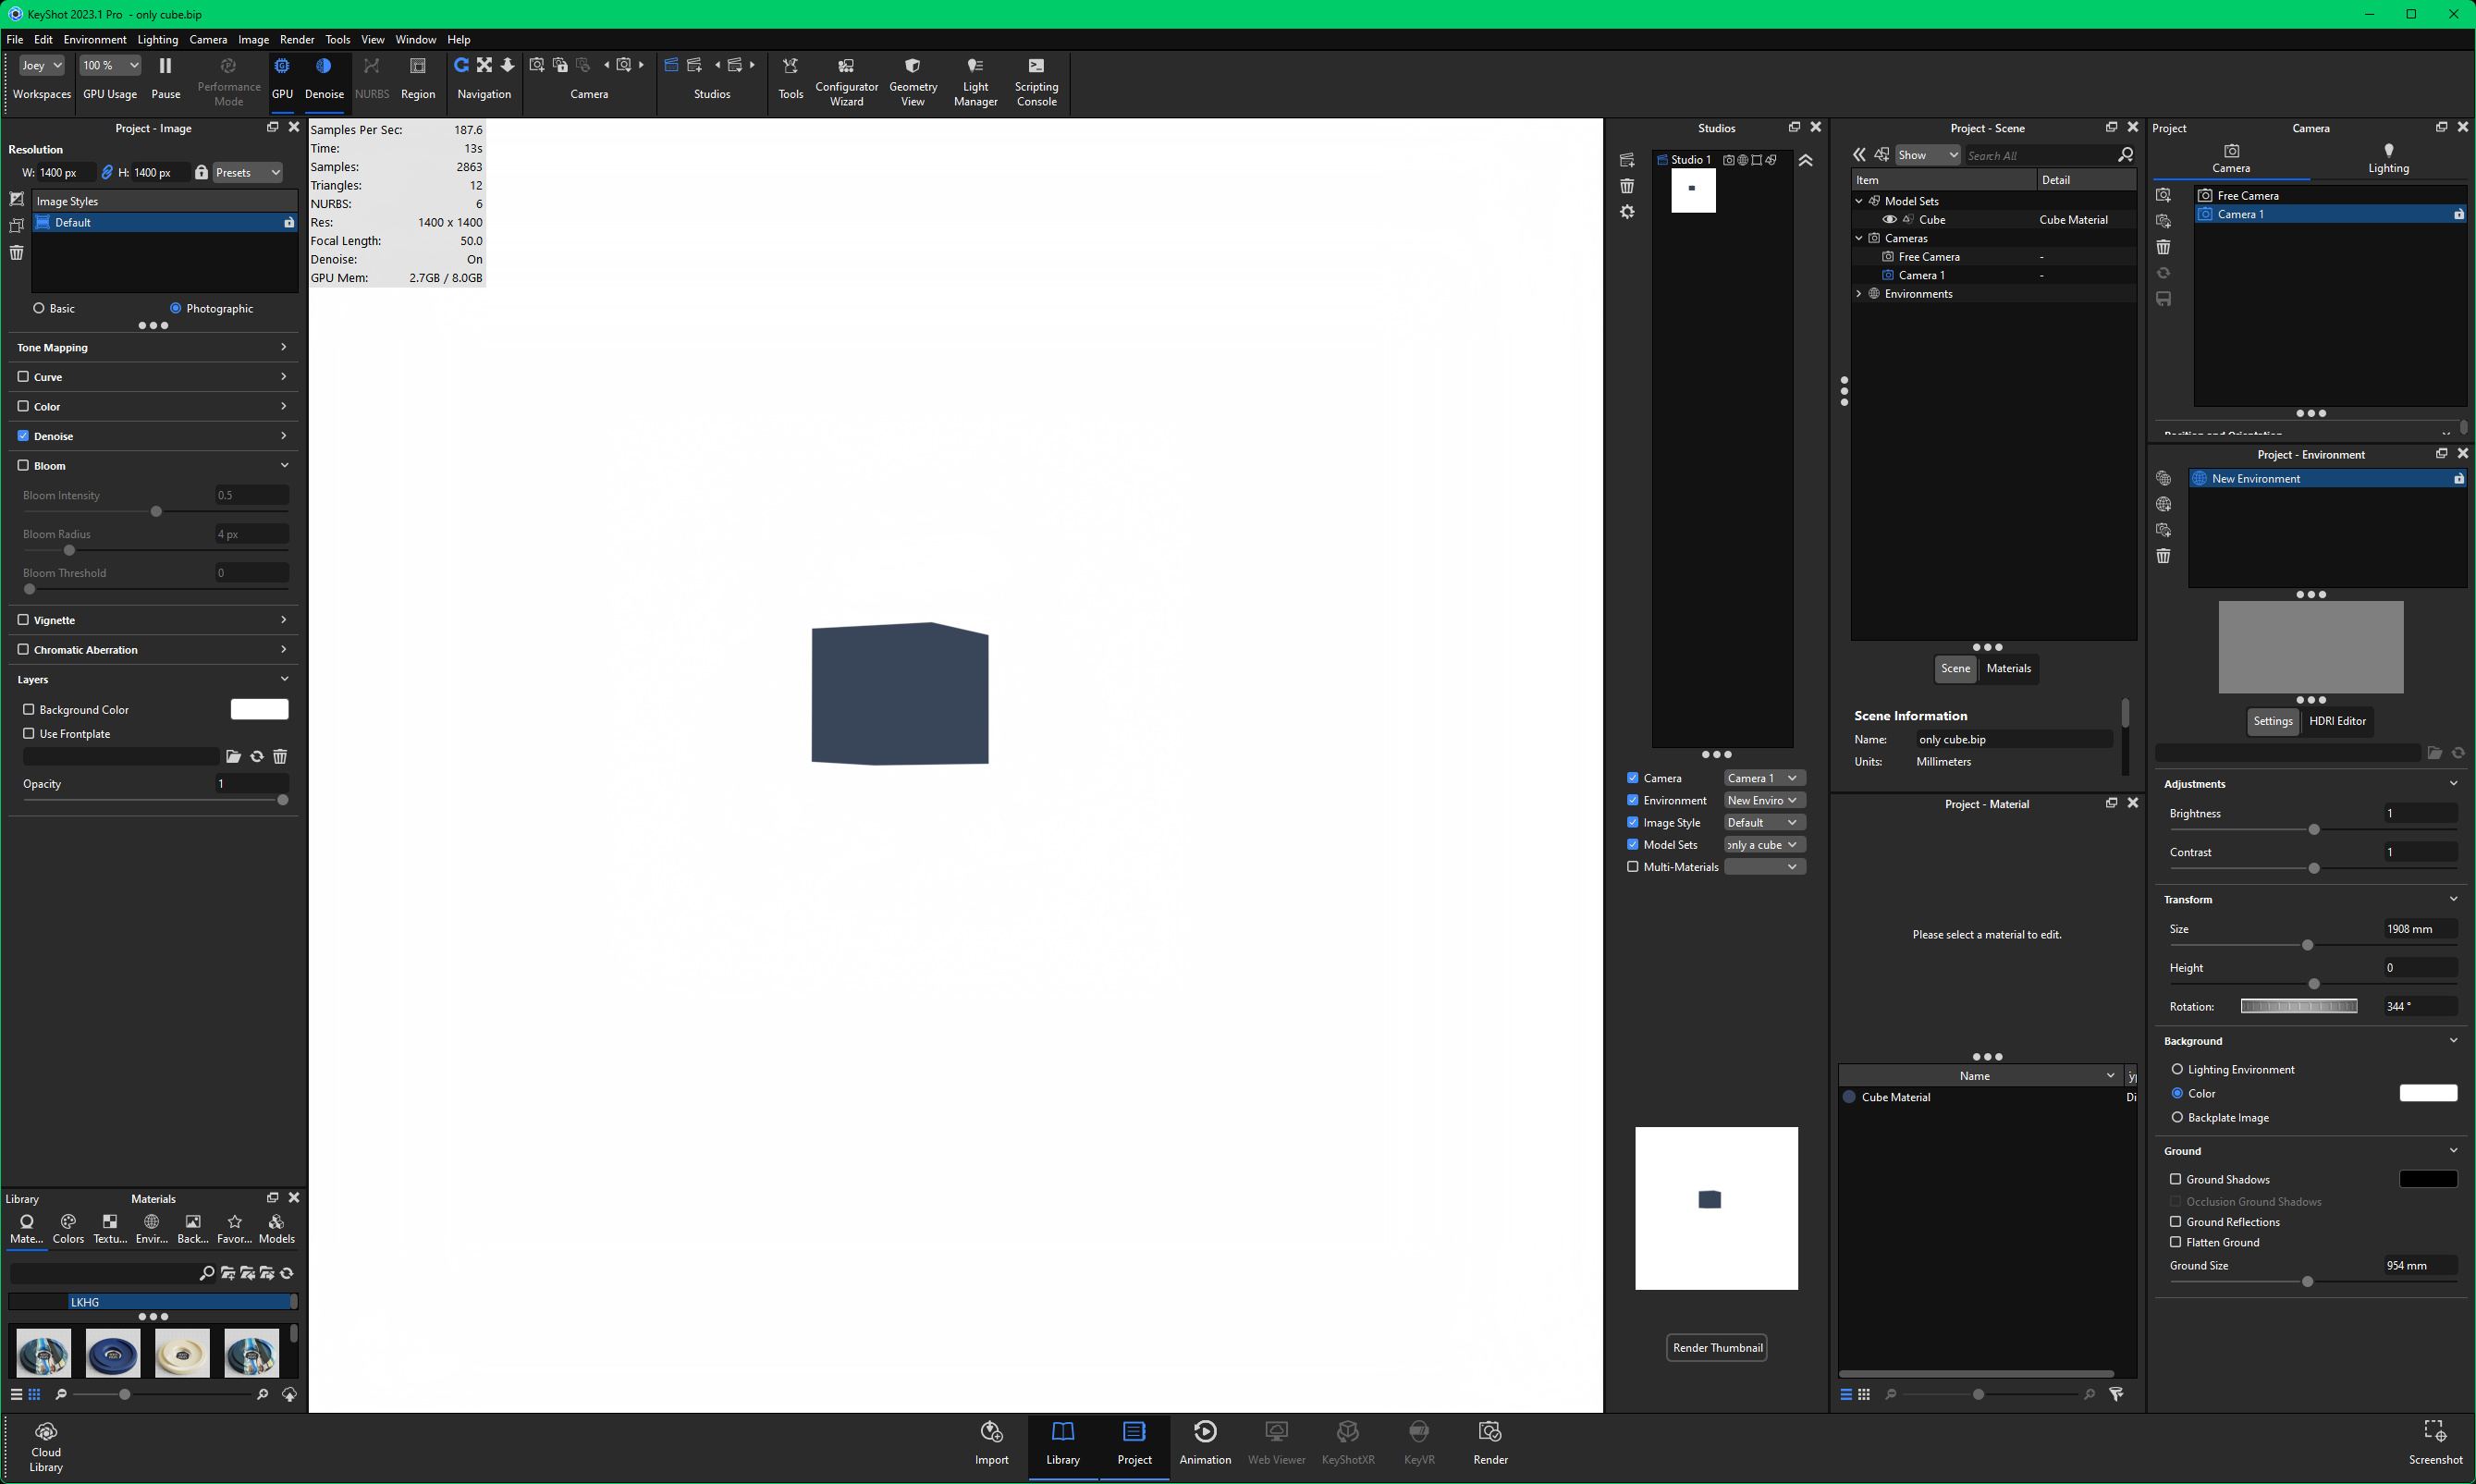Switch to the Lighting tab in Camera panel
This screenshot has height=1484, width=2476.
coord(2388,158)
